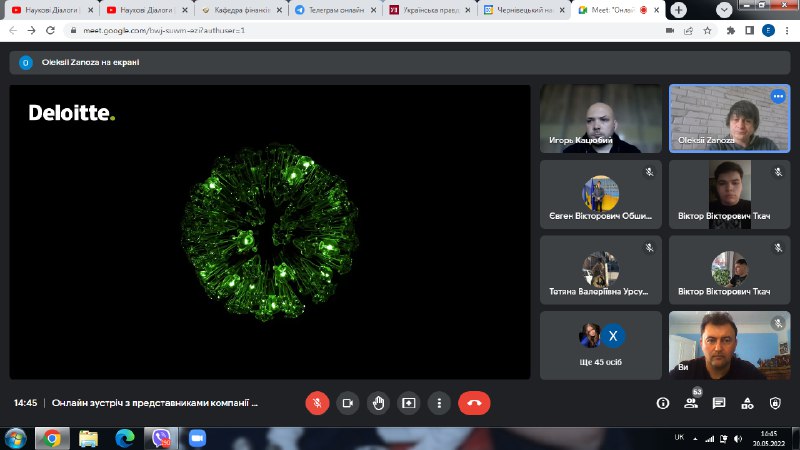Open more options three-dot menu
The width and height of the screenshot is (800, 450).
pos(439,403)
